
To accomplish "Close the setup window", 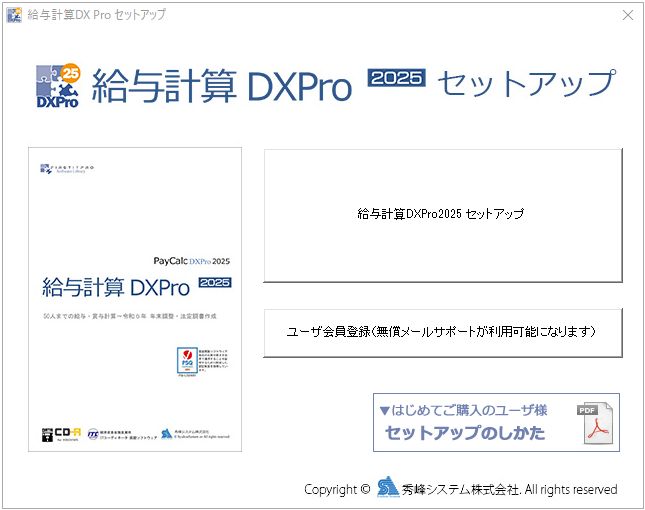I will (x=628, y=15).
